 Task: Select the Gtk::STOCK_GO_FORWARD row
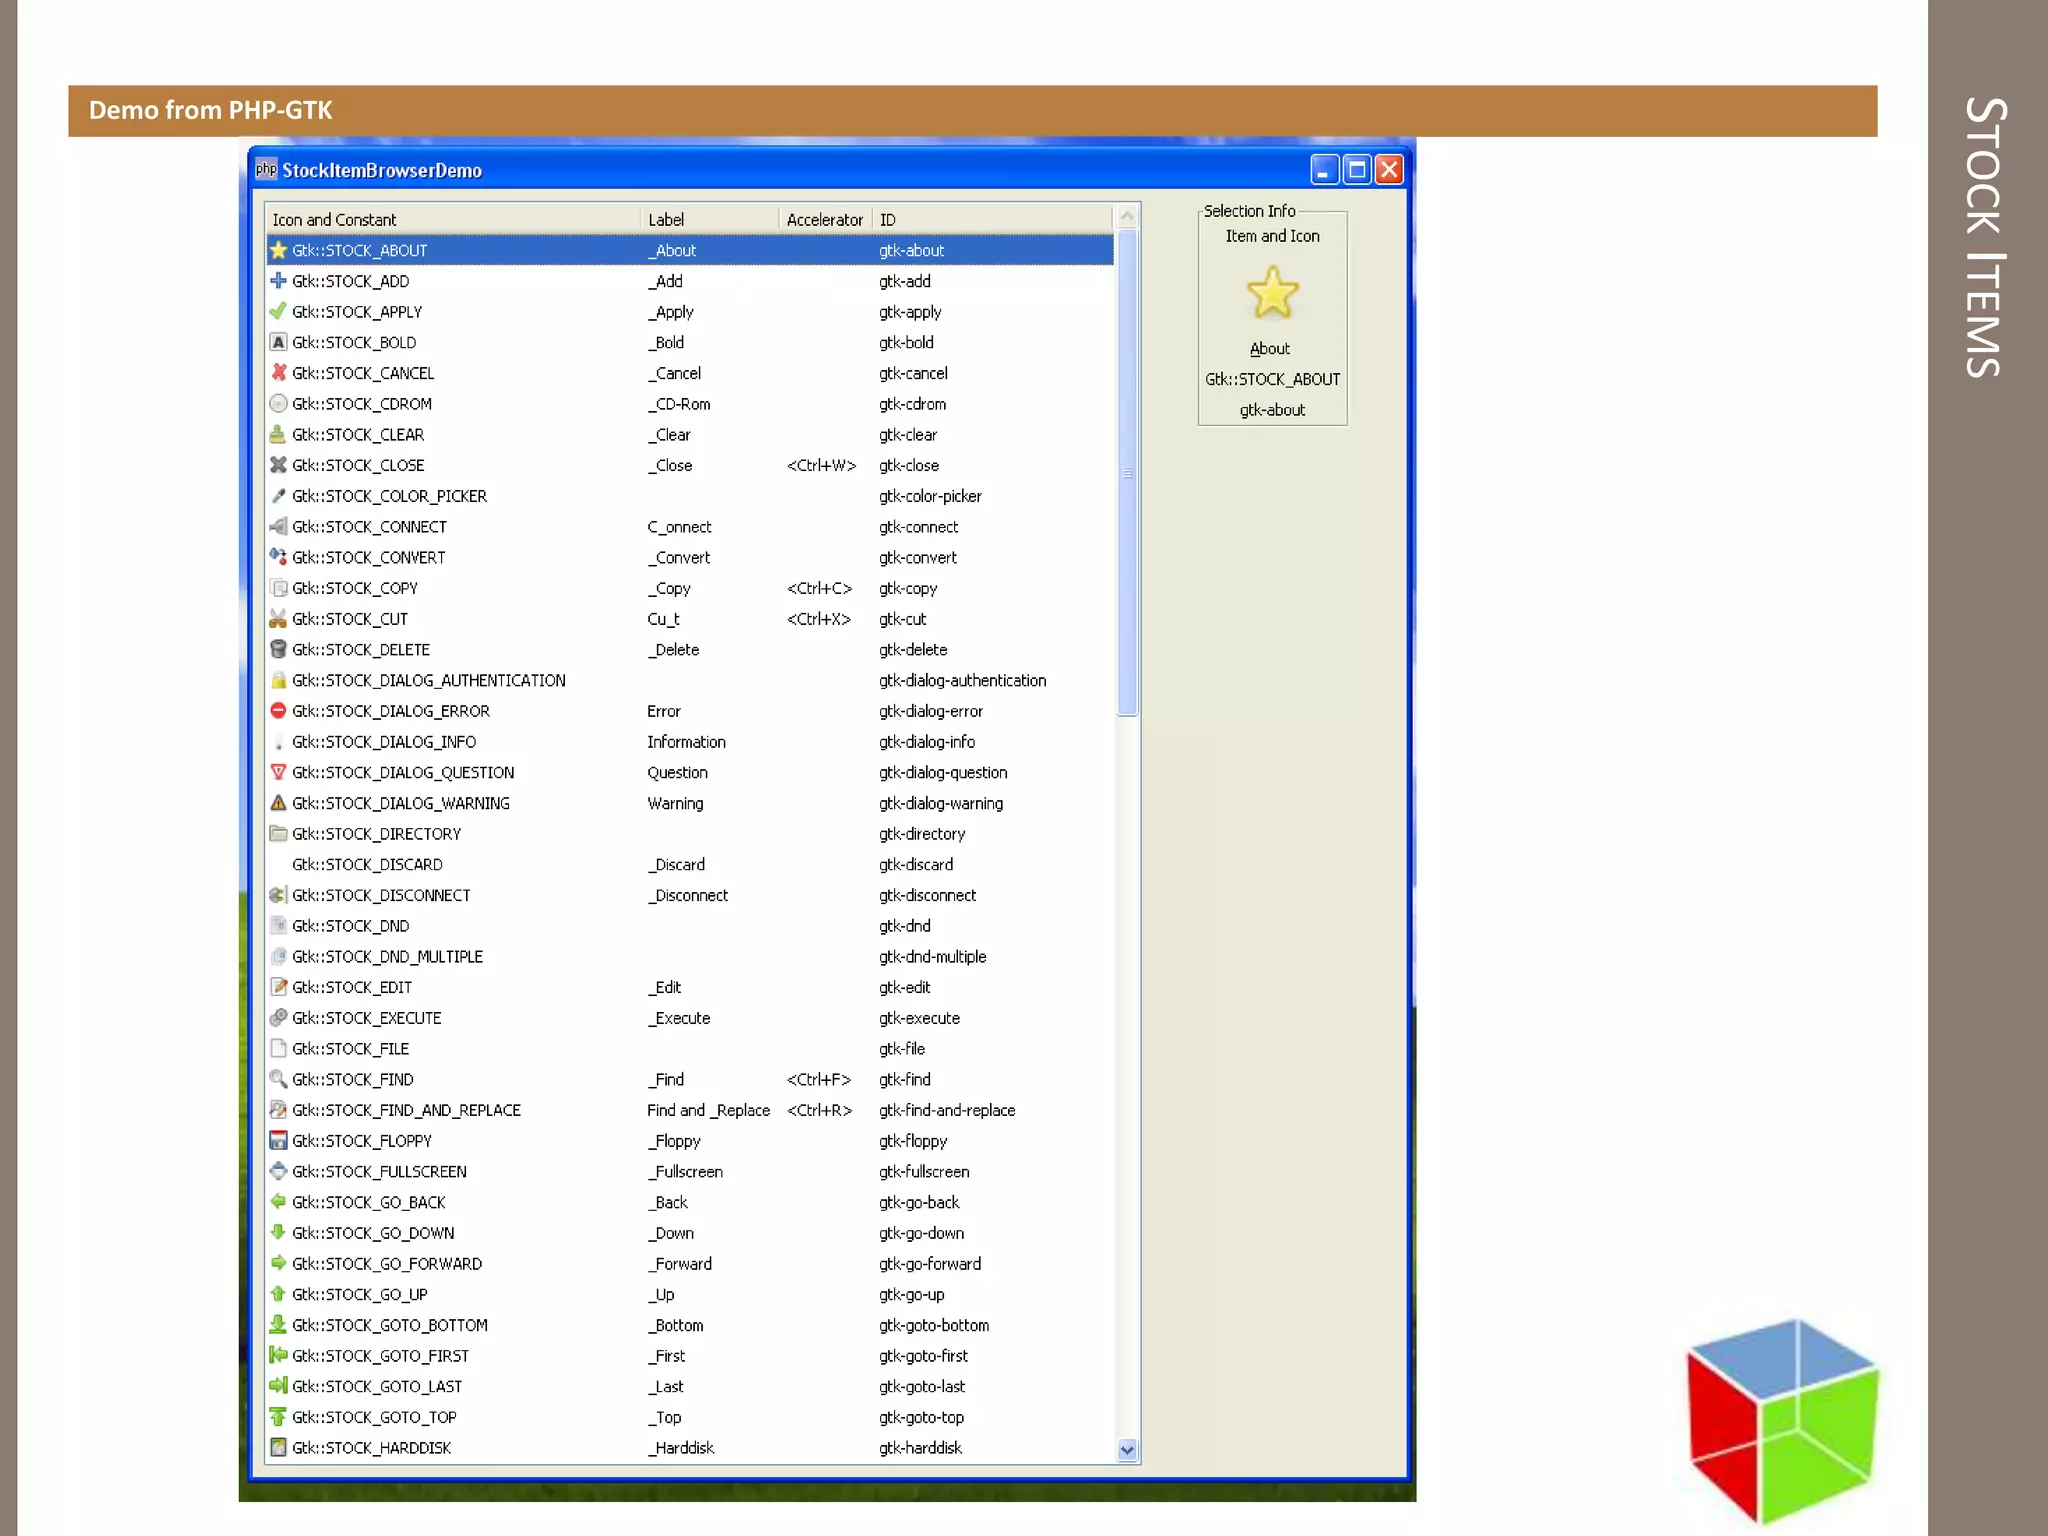pos(690,1263)
